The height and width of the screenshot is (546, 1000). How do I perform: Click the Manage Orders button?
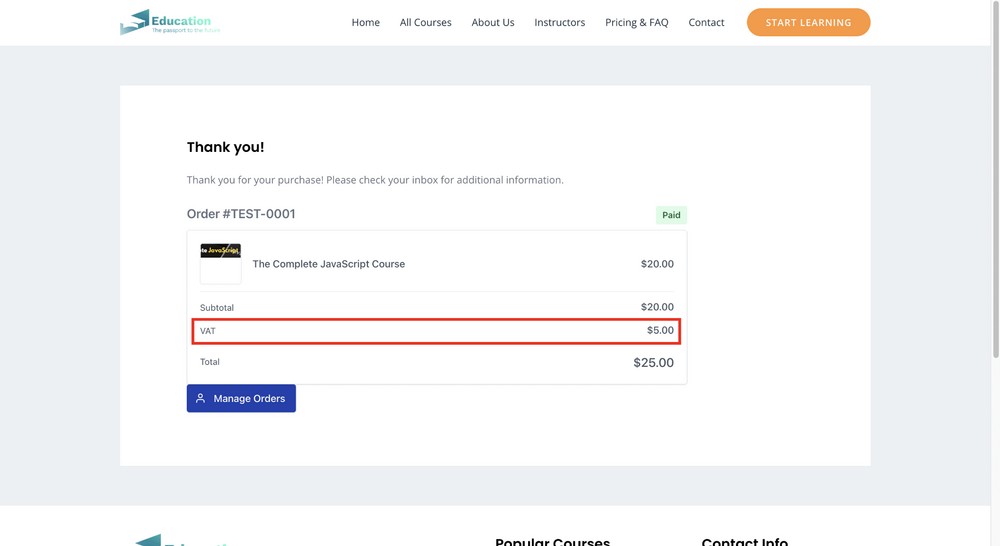[241, 398]
